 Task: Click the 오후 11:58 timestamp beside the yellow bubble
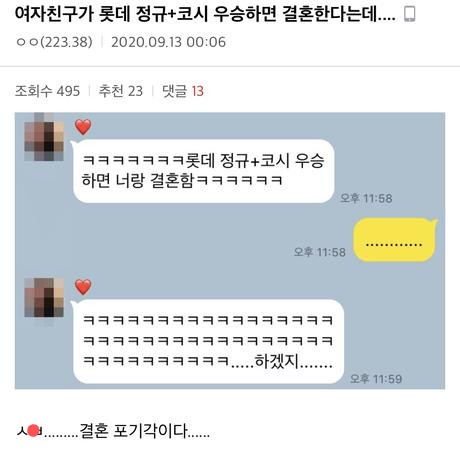(319, 252)
